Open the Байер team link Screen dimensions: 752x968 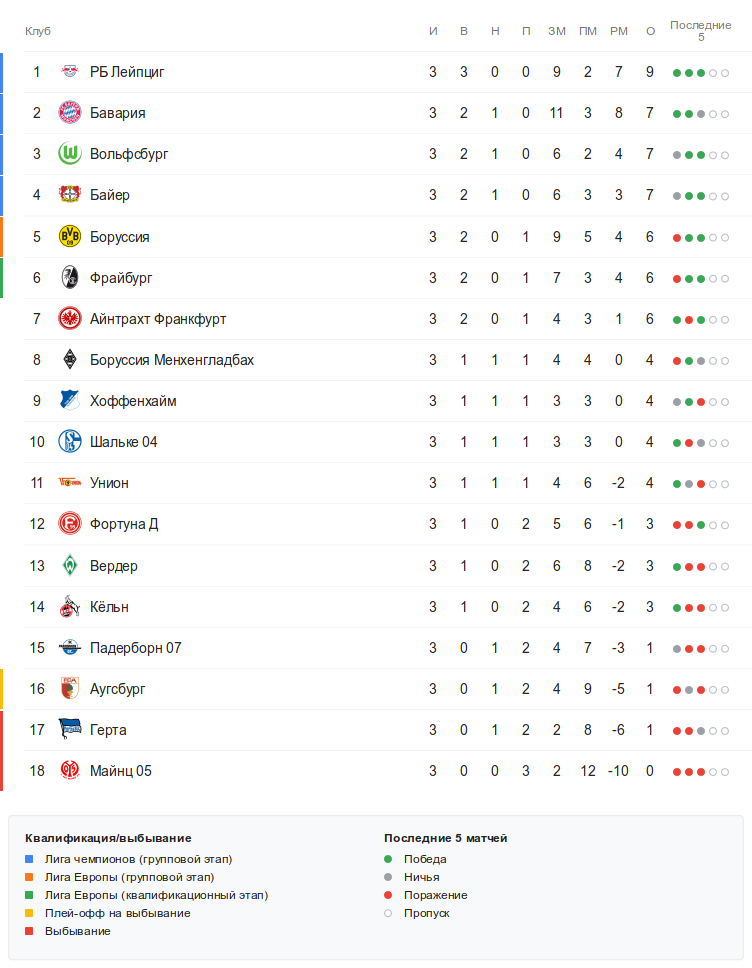[109, 195]
